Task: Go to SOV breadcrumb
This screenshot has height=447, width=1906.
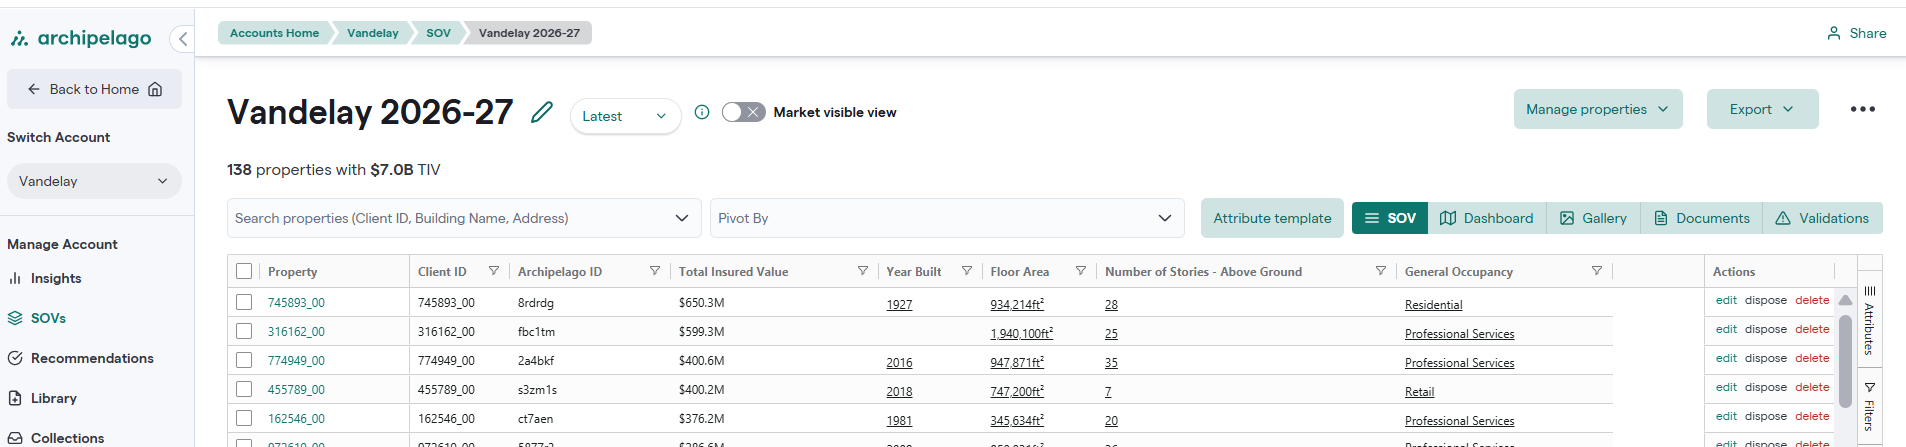Action: pos(438,33)
